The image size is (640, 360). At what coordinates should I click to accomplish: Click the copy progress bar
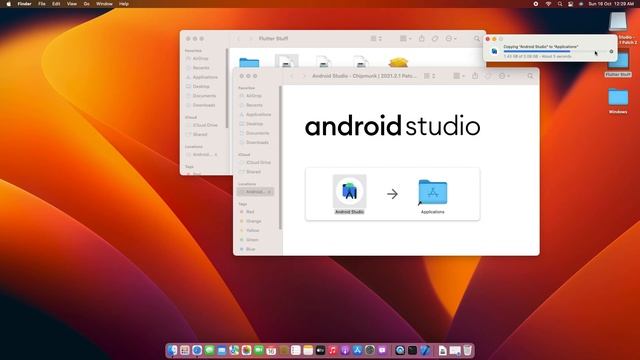[x=554, y=51]
